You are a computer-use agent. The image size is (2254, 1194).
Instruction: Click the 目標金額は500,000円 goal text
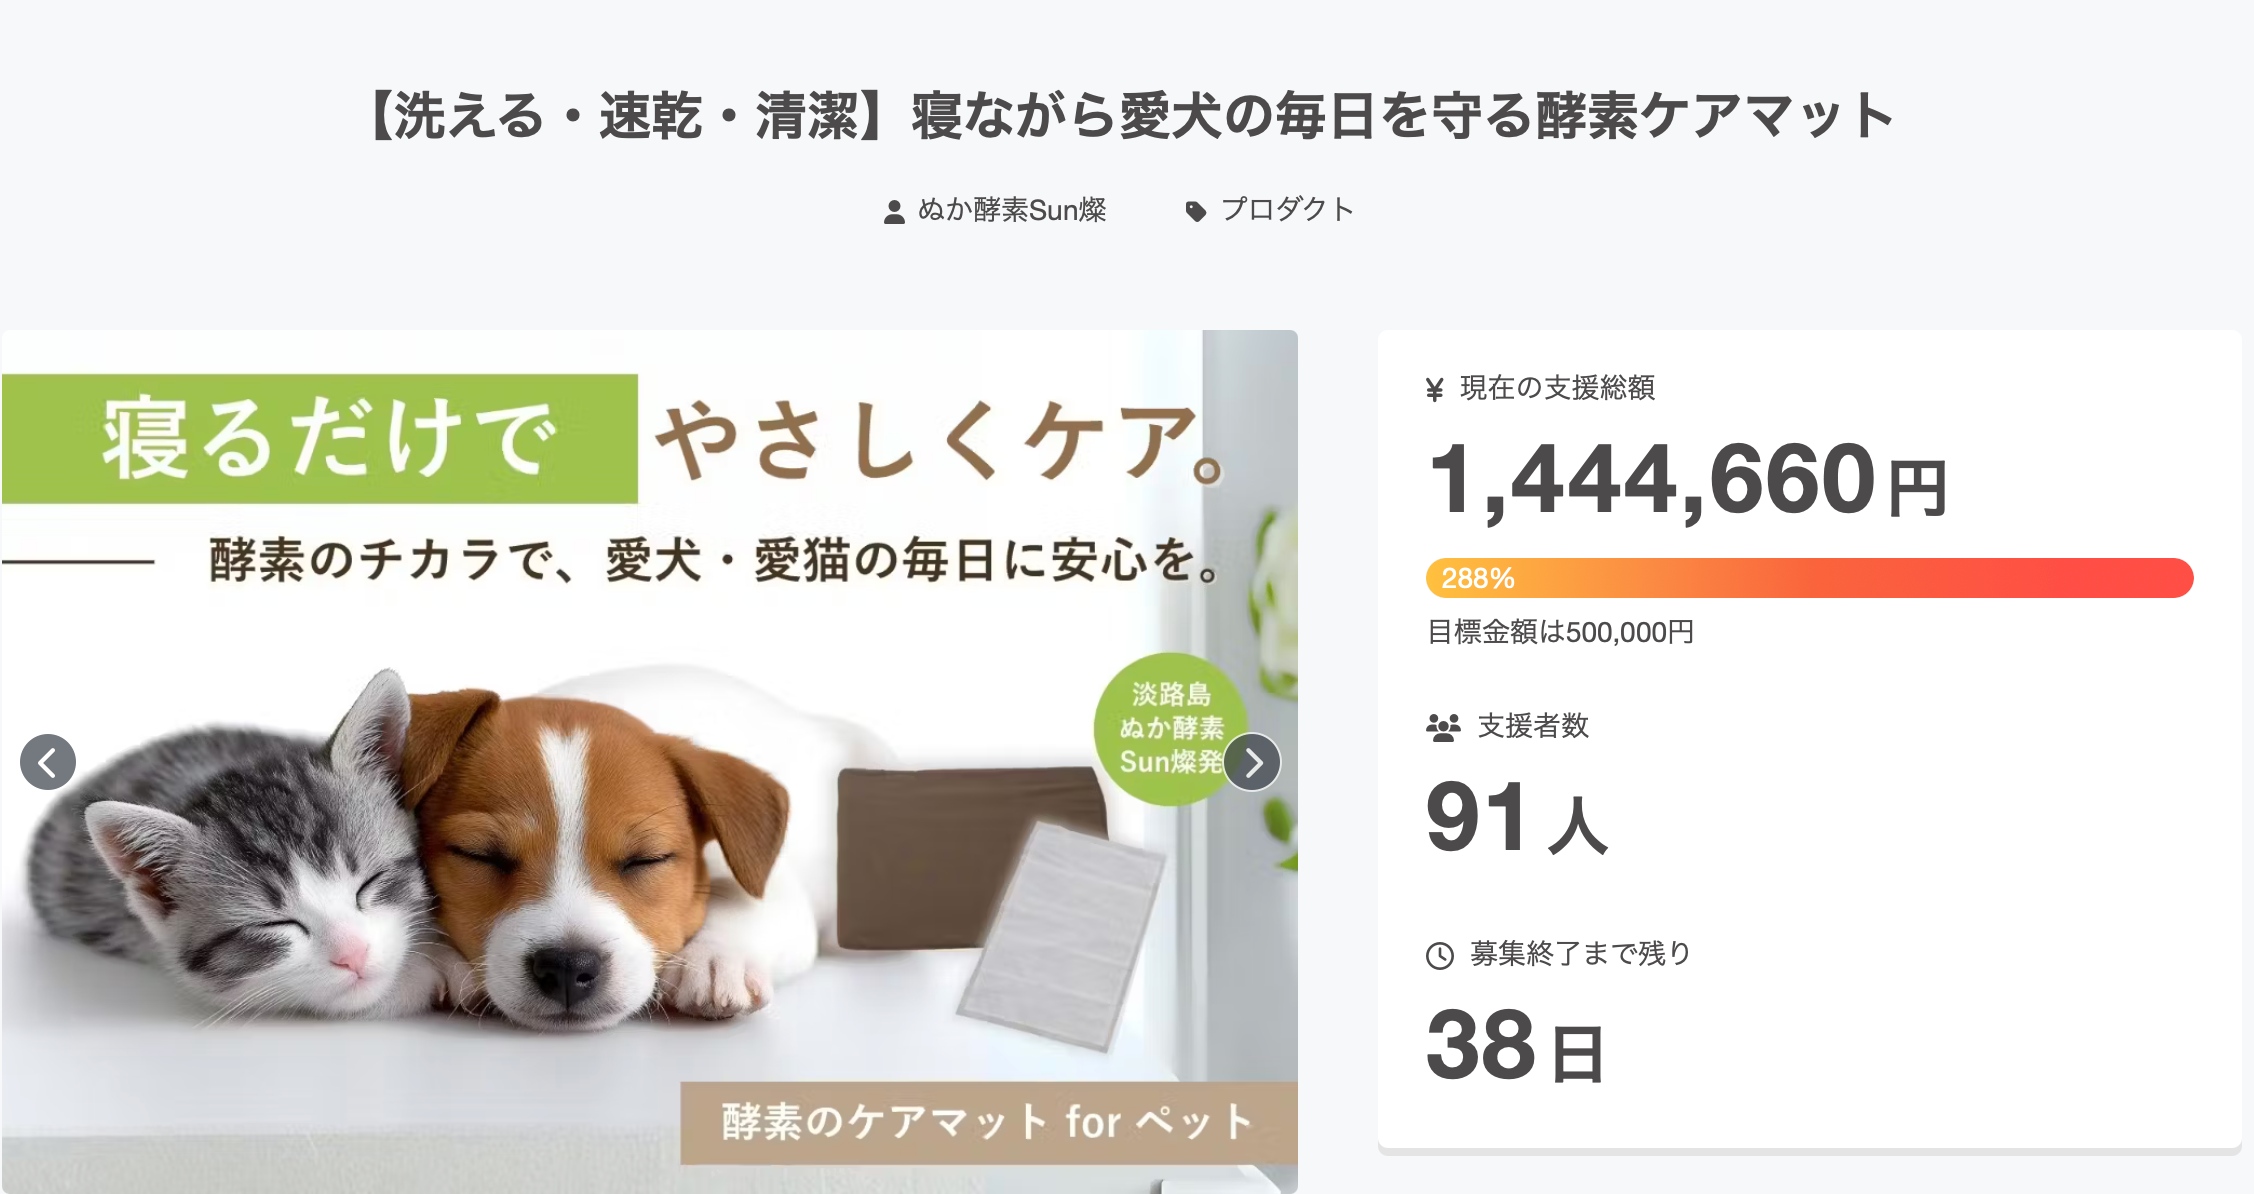pos(1560,632)
